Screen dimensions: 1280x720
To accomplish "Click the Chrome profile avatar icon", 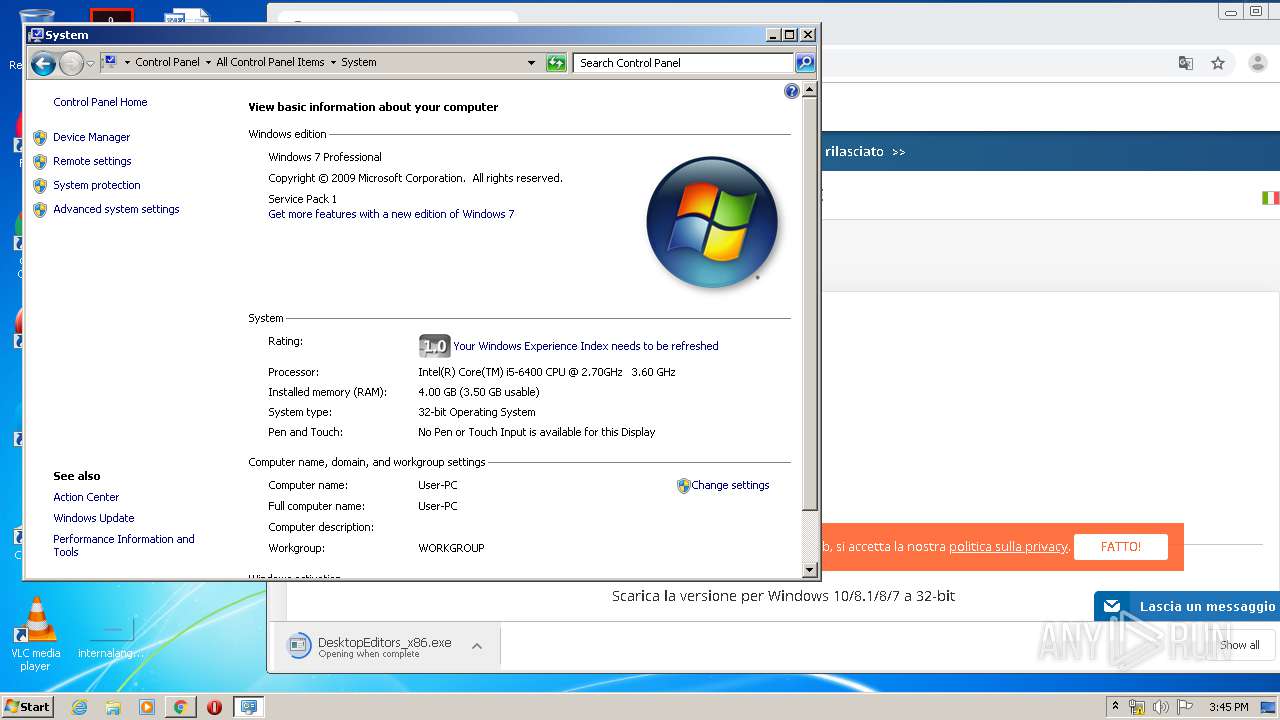I will [1258, 63].
